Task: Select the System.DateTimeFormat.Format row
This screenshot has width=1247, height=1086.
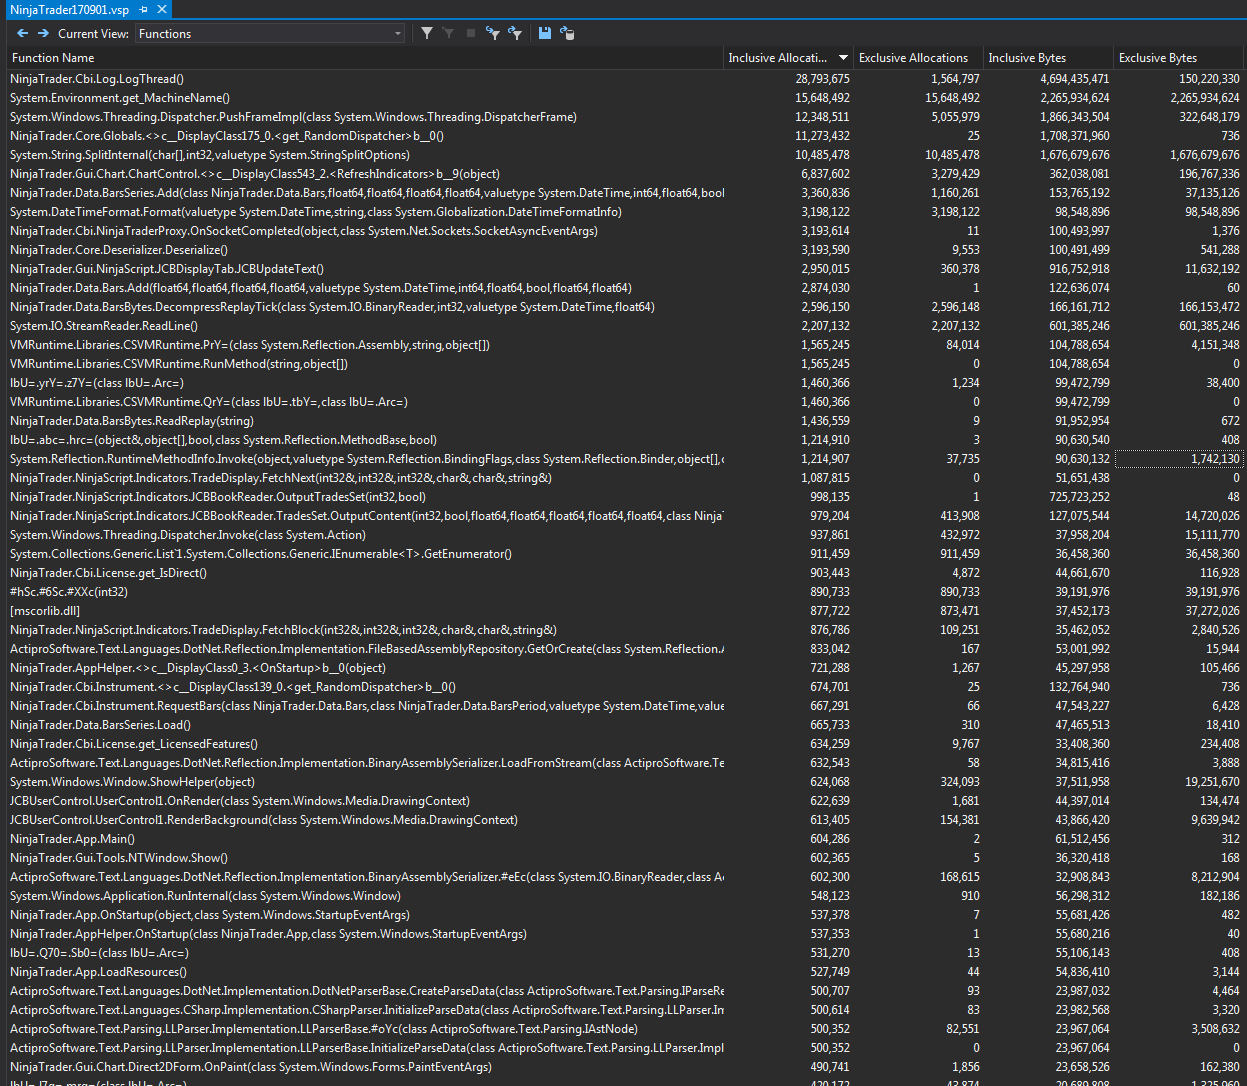Action: (x=624, y=212)
